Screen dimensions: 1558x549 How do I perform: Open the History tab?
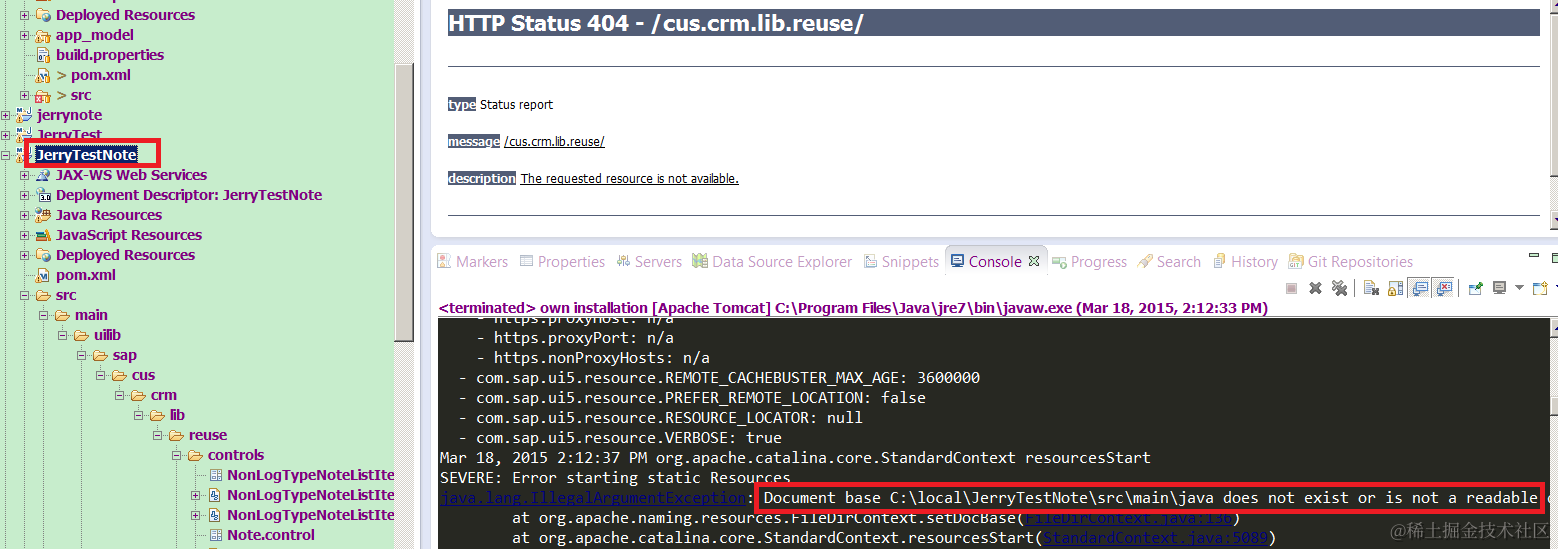click(1245, 262)
